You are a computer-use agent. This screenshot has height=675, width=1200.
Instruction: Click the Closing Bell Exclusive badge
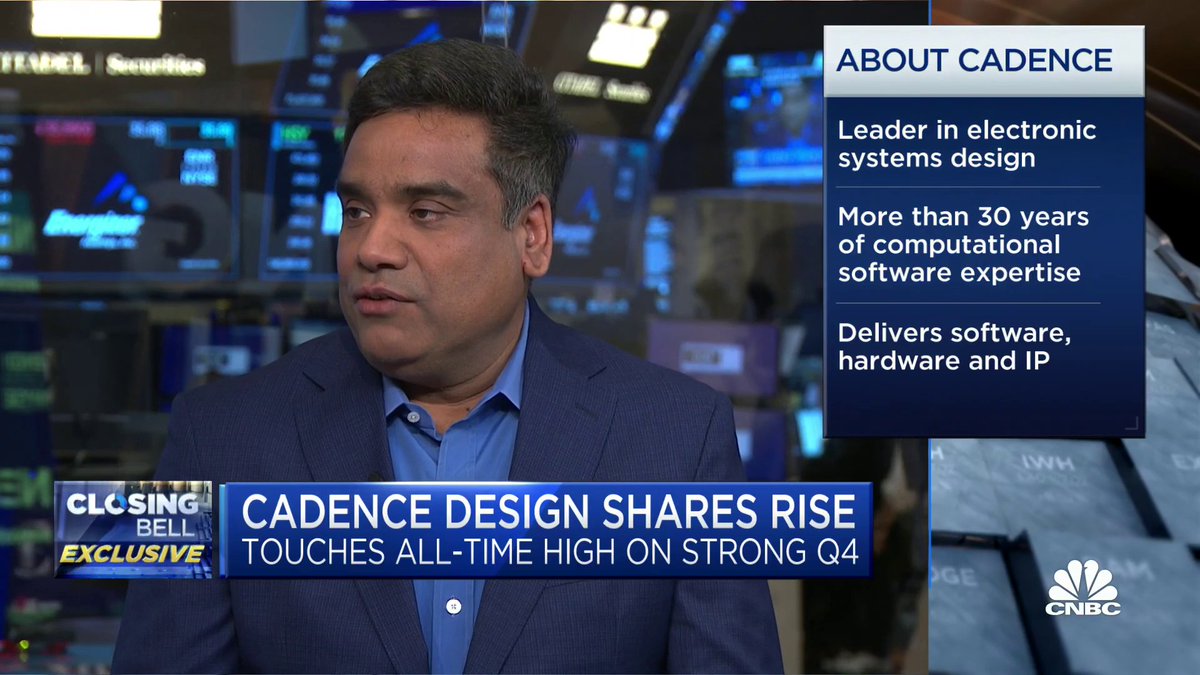[x=133, y=530]
